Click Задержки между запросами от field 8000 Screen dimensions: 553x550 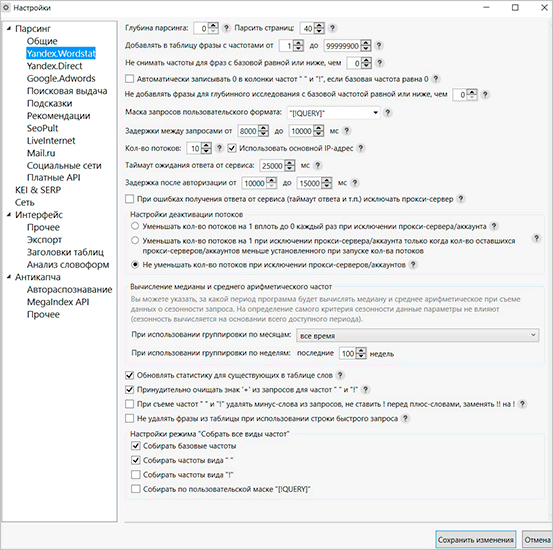click(248, 131)
